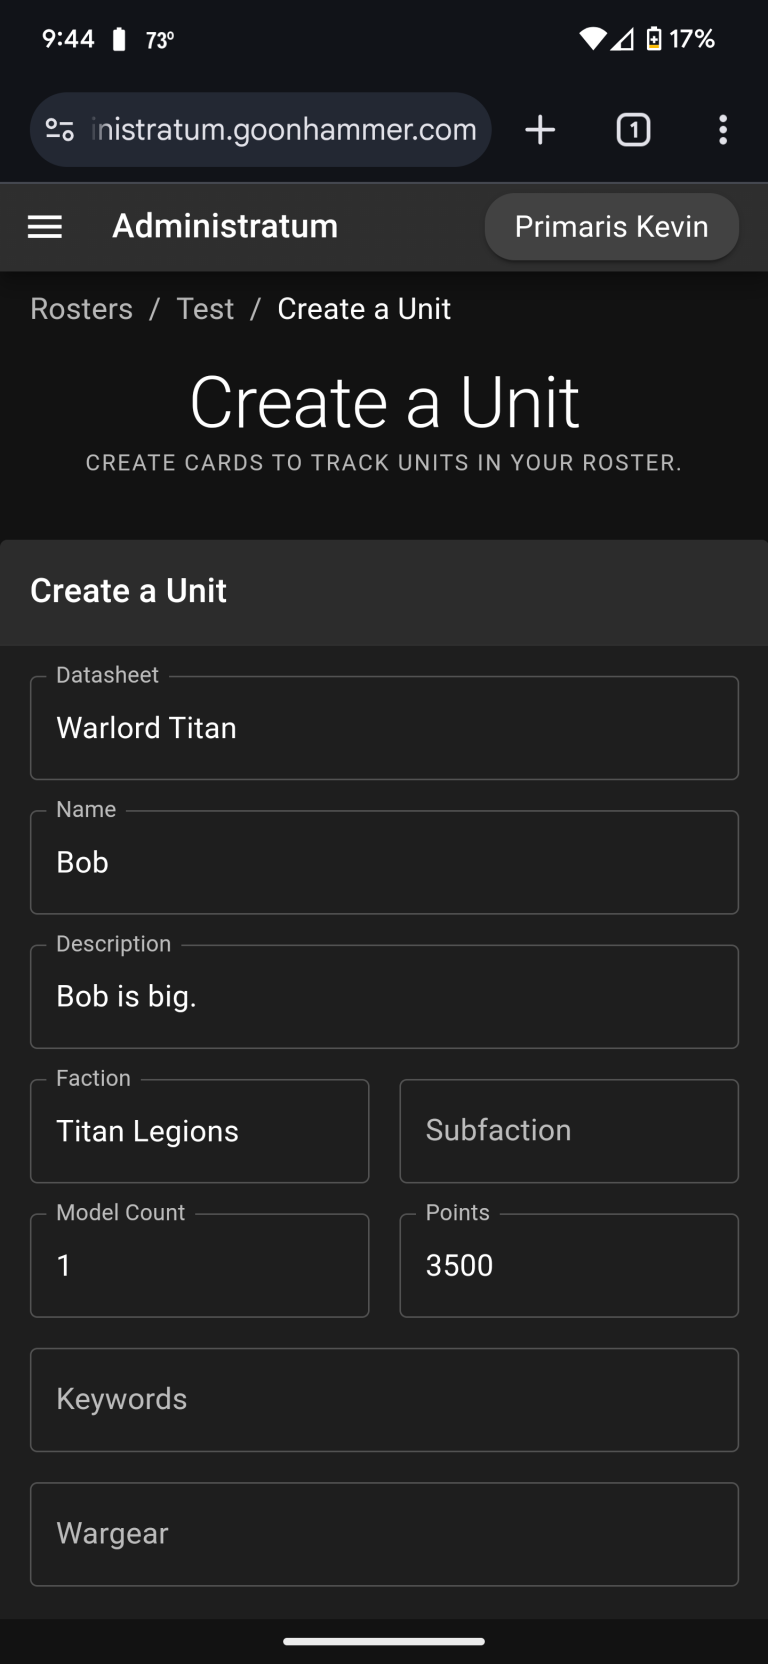Tap the Points field showing 3500
Screen dimensions: 768x1664
pos(568,1265)
